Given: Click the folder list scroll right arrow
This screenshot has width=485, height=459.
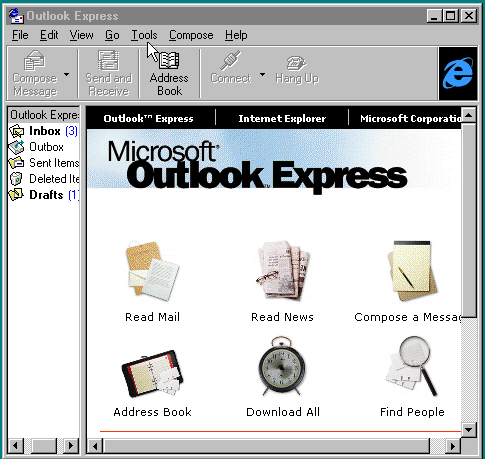Looking at the screenshot, I should pos(71,446).
